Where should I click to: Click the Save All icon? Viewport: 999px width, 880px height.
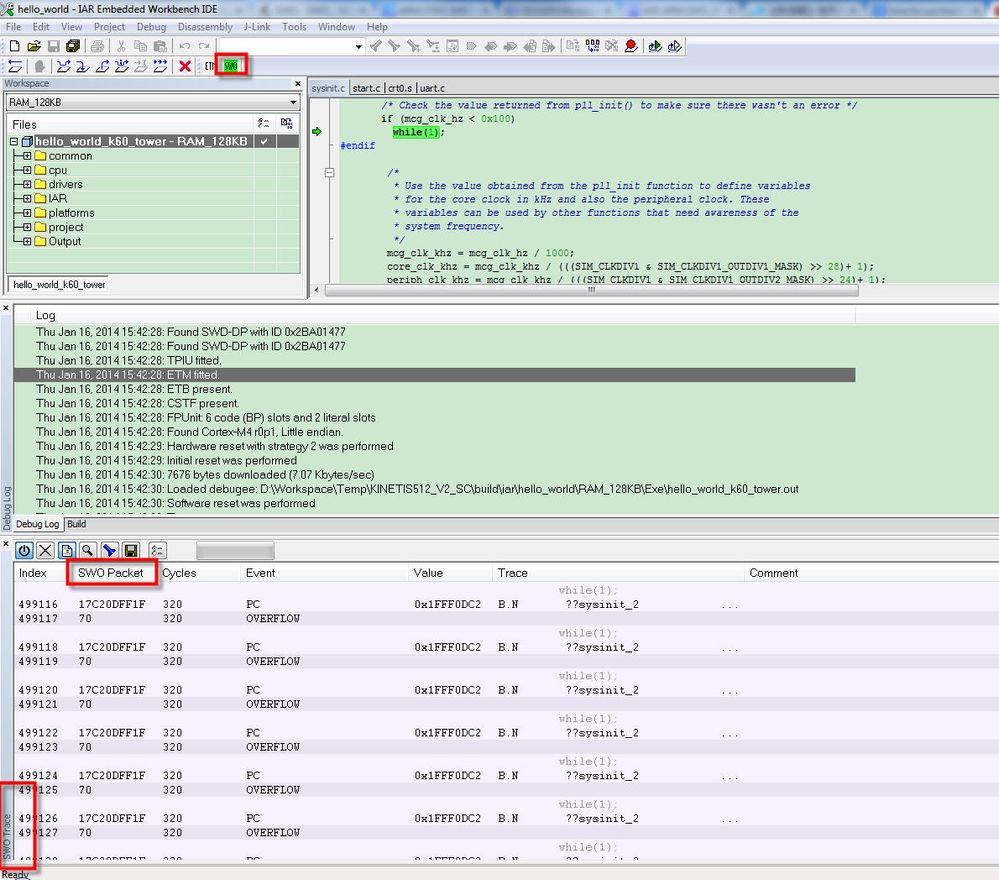73,46
